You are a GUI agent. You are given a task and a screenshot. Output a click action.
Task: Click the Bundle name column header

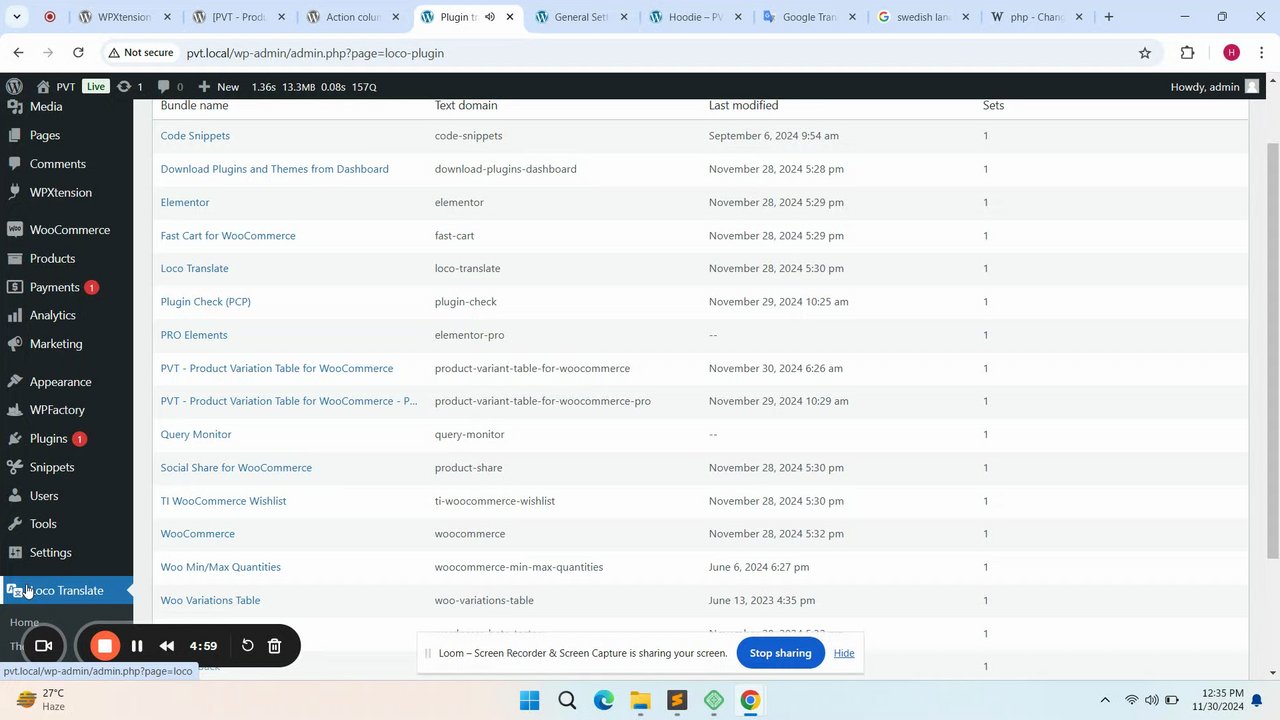pyautogui.click(x=194, y=106)
